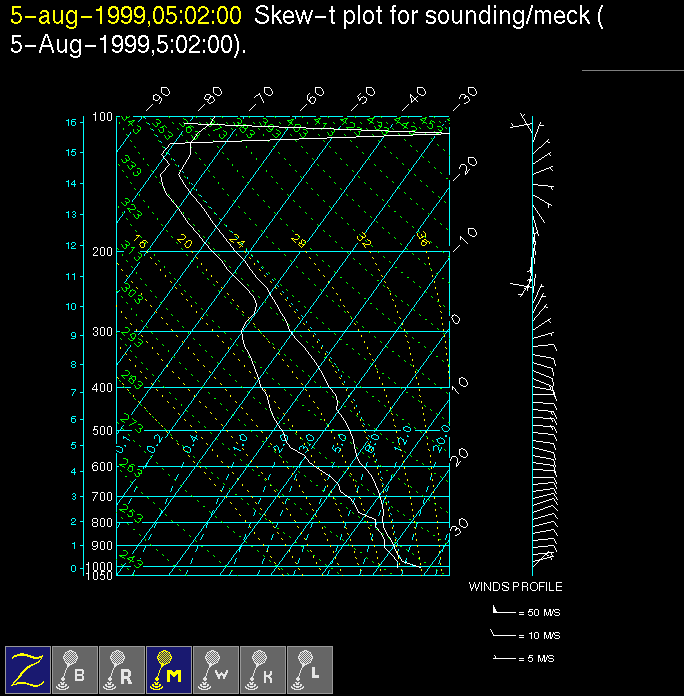Click the 50 M/S wind barb legend
Image resolution: width=684 pixels, height=696 pixels.
(520, 610)
